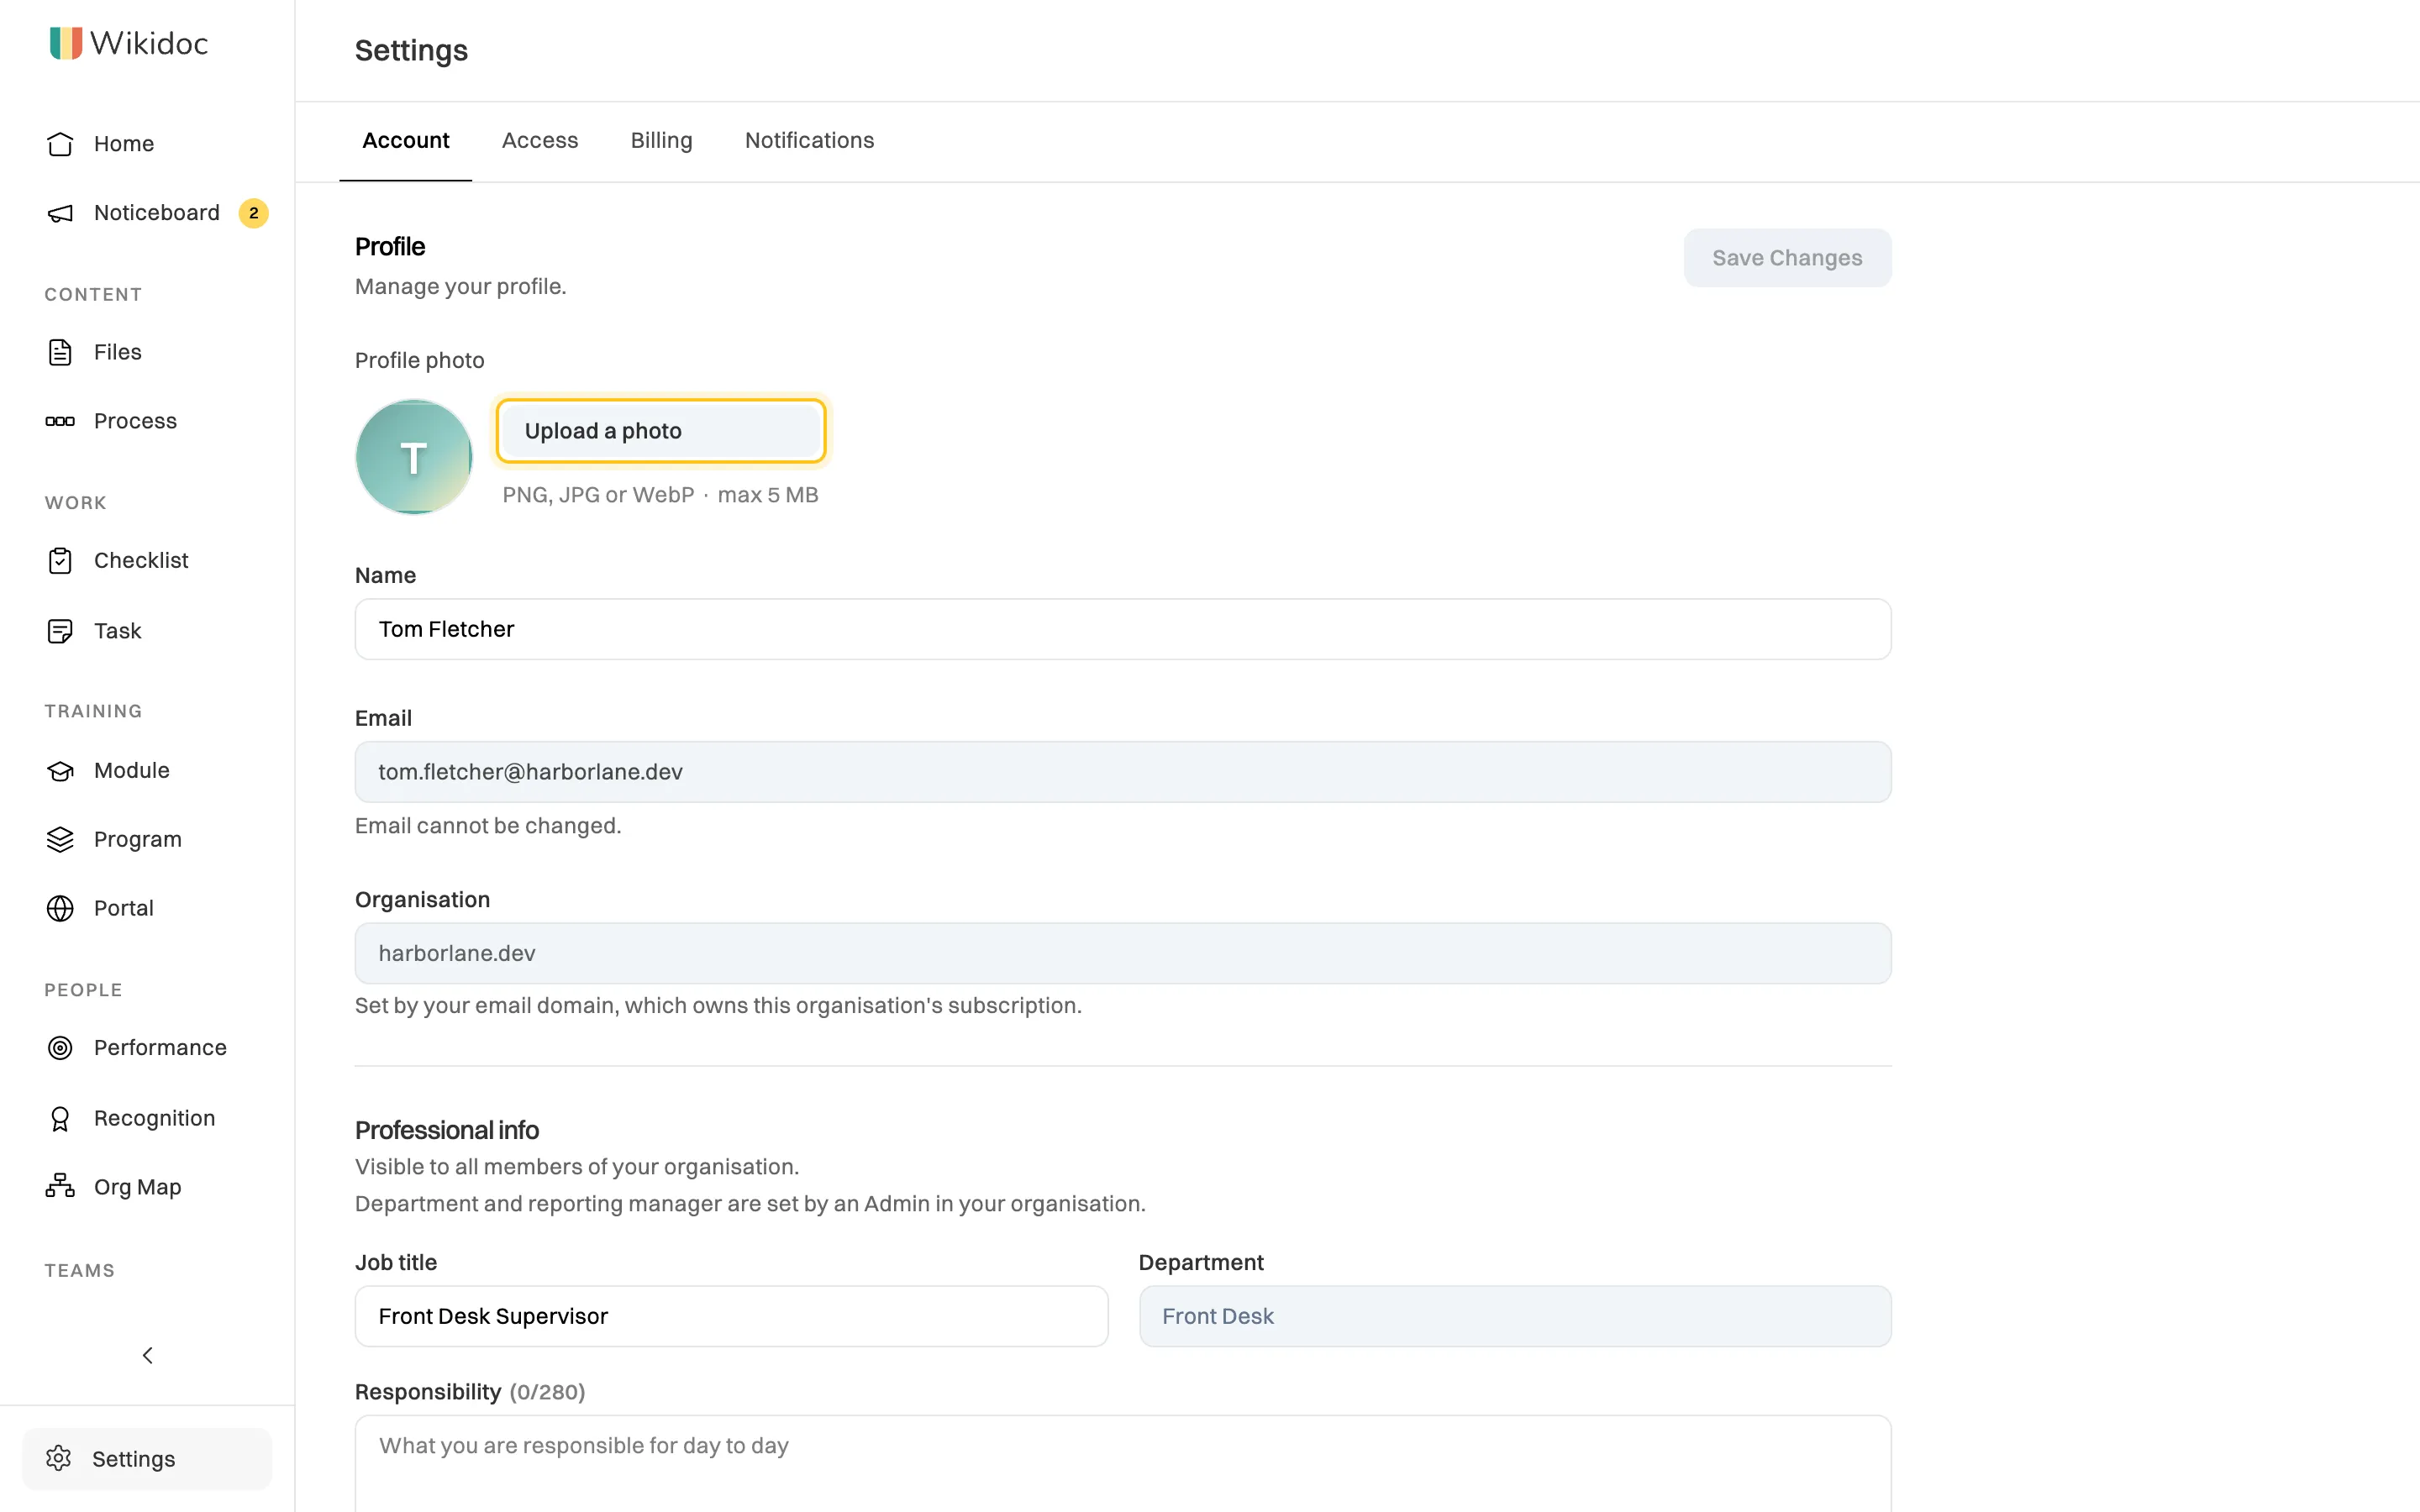The height and width of the screenshot is (1512, 2420).
Task: Click the Noticeboard megaphone icon
Action: (x=60, y=213)
